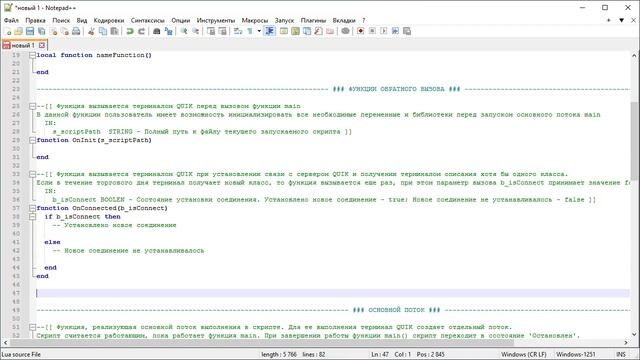Click the horizontal scrollbar right arrow

[626, 343]
